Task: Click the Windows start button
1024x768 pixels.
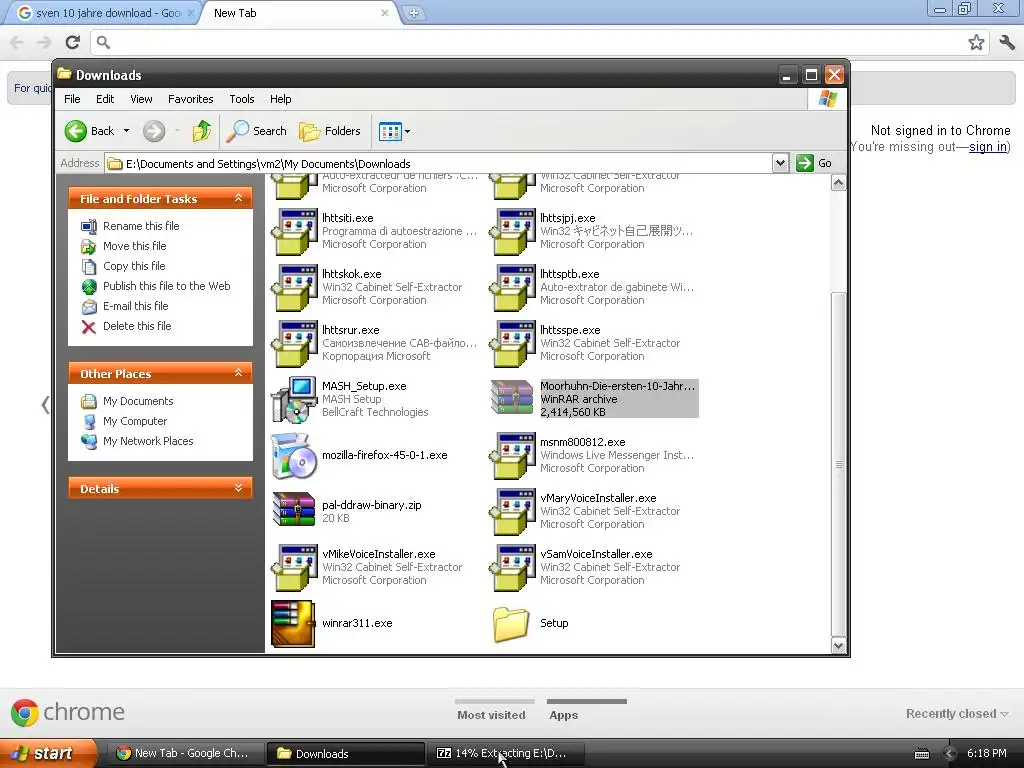Action: (47, 753)
